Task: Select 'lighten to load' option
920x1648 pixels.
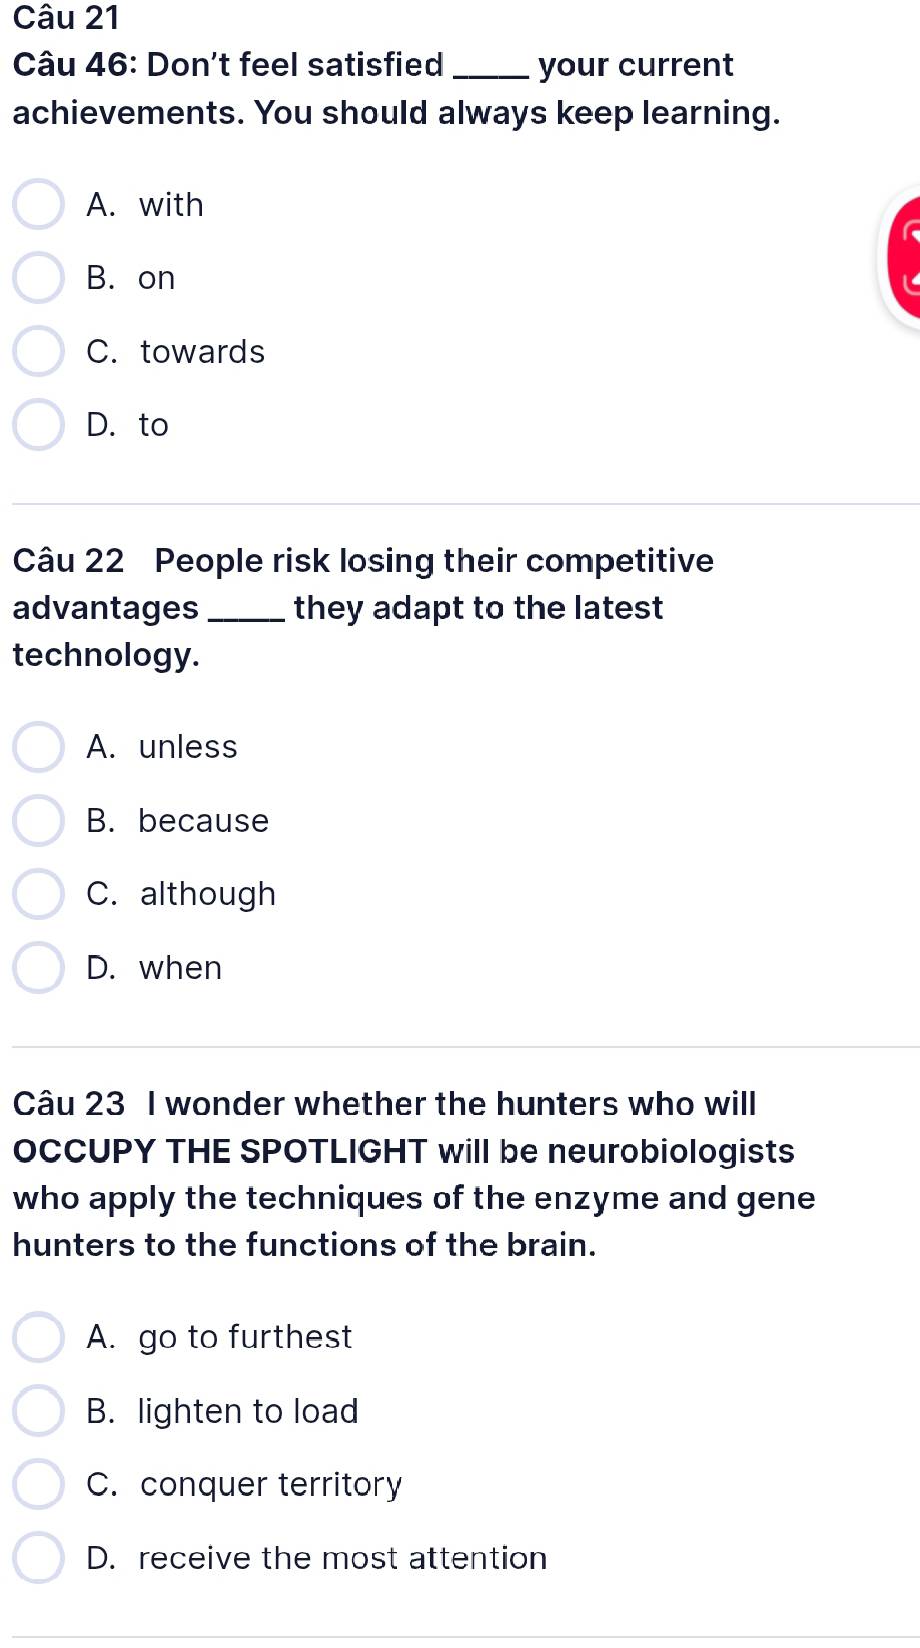Action: (x=38, y=1411)
